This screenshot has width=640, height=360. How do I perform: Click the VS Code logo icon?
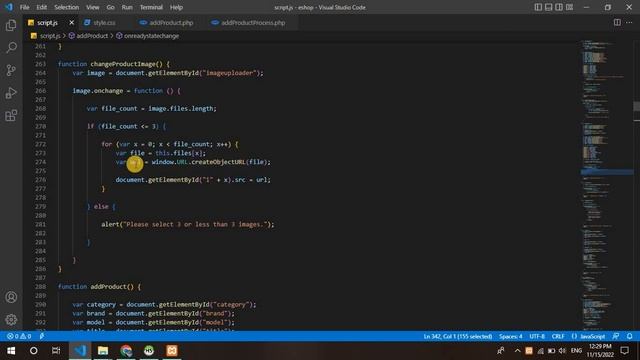click(9, 7)
